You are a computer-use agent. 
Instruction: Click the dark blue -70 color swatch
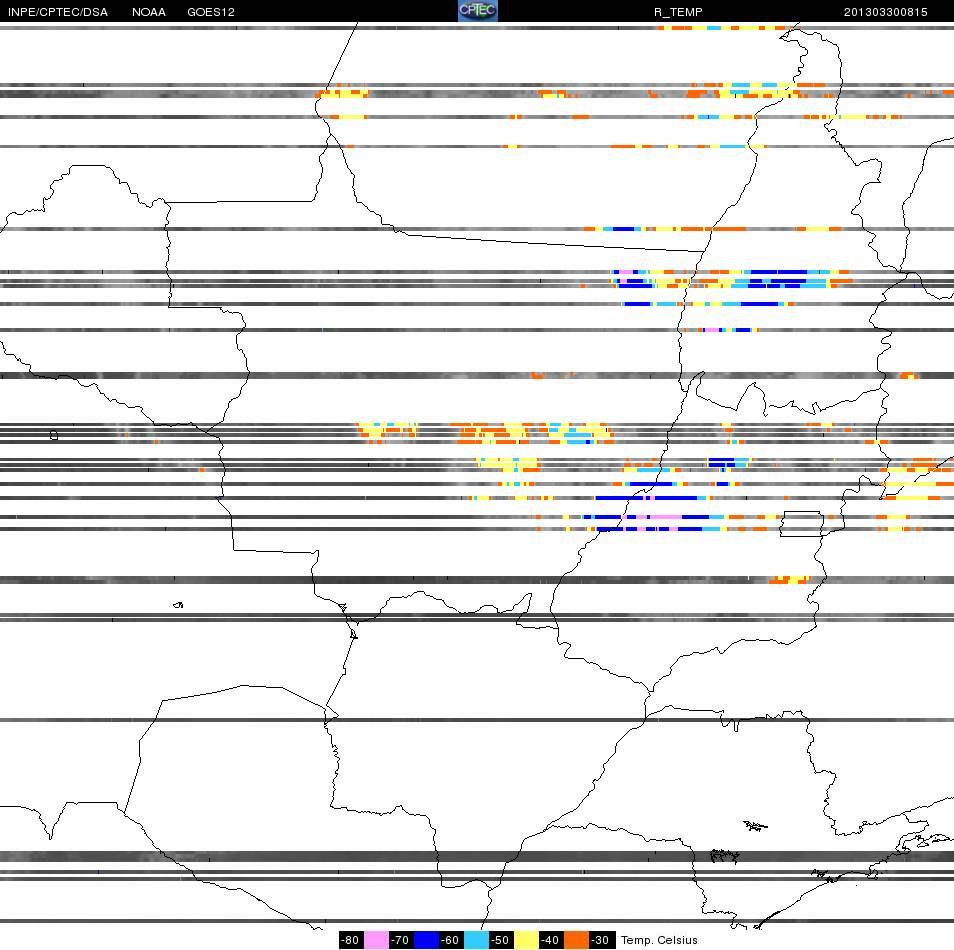[426, 940]
